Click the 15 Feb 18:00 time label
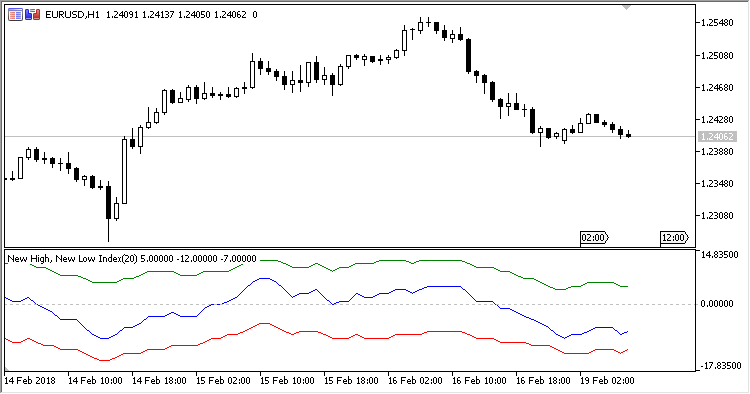Image resolution: width=750 pixels, height=394 pixels. [x=352, y=381]
